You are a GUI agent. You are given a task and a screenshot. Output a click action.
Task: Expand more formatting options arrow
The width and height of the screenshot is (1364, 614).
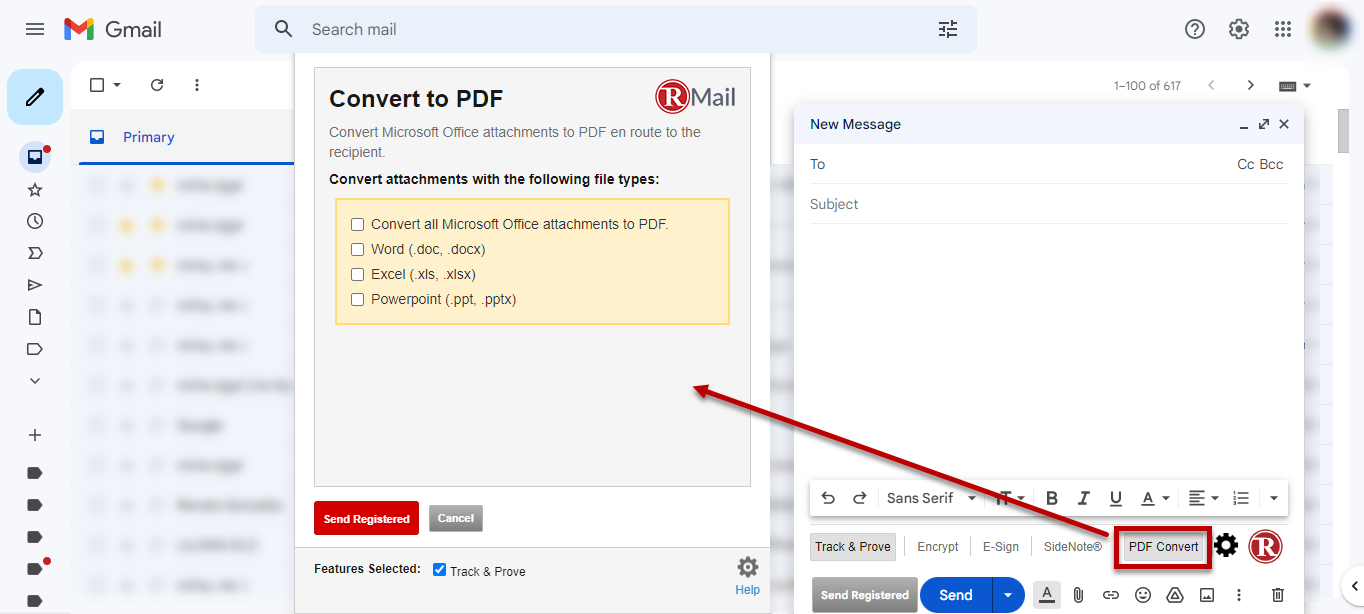(x=1274, y=498)
